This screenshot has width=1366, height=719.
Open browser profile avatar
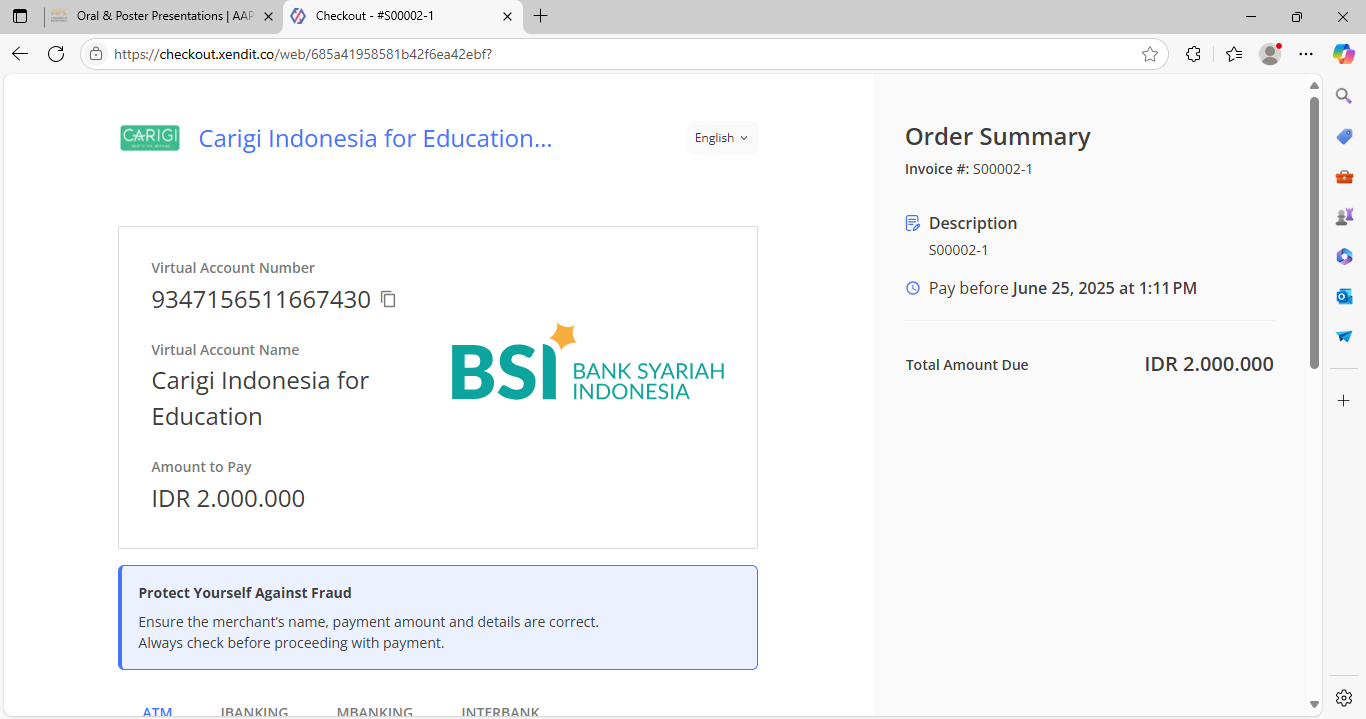1270,54
